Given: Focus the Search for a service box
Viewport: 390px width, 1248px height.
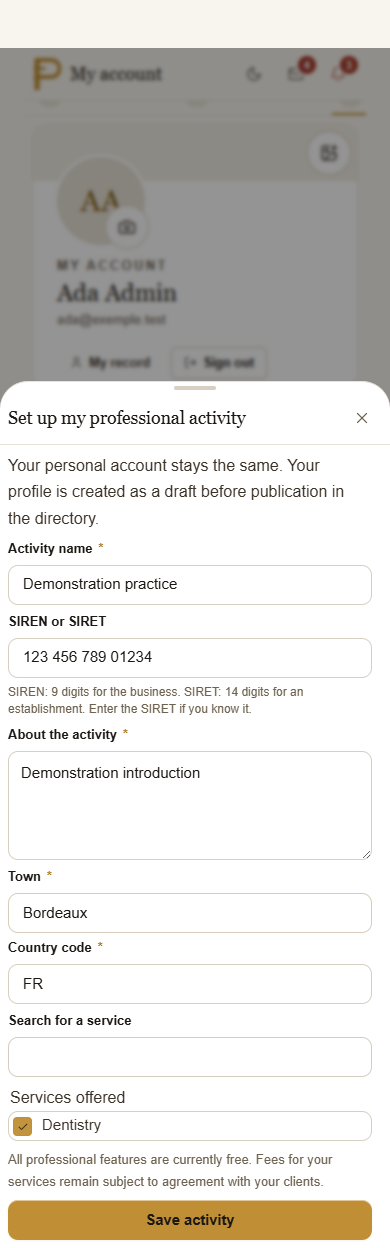Looking at the screenshot, I should [x=190, y=1057].
